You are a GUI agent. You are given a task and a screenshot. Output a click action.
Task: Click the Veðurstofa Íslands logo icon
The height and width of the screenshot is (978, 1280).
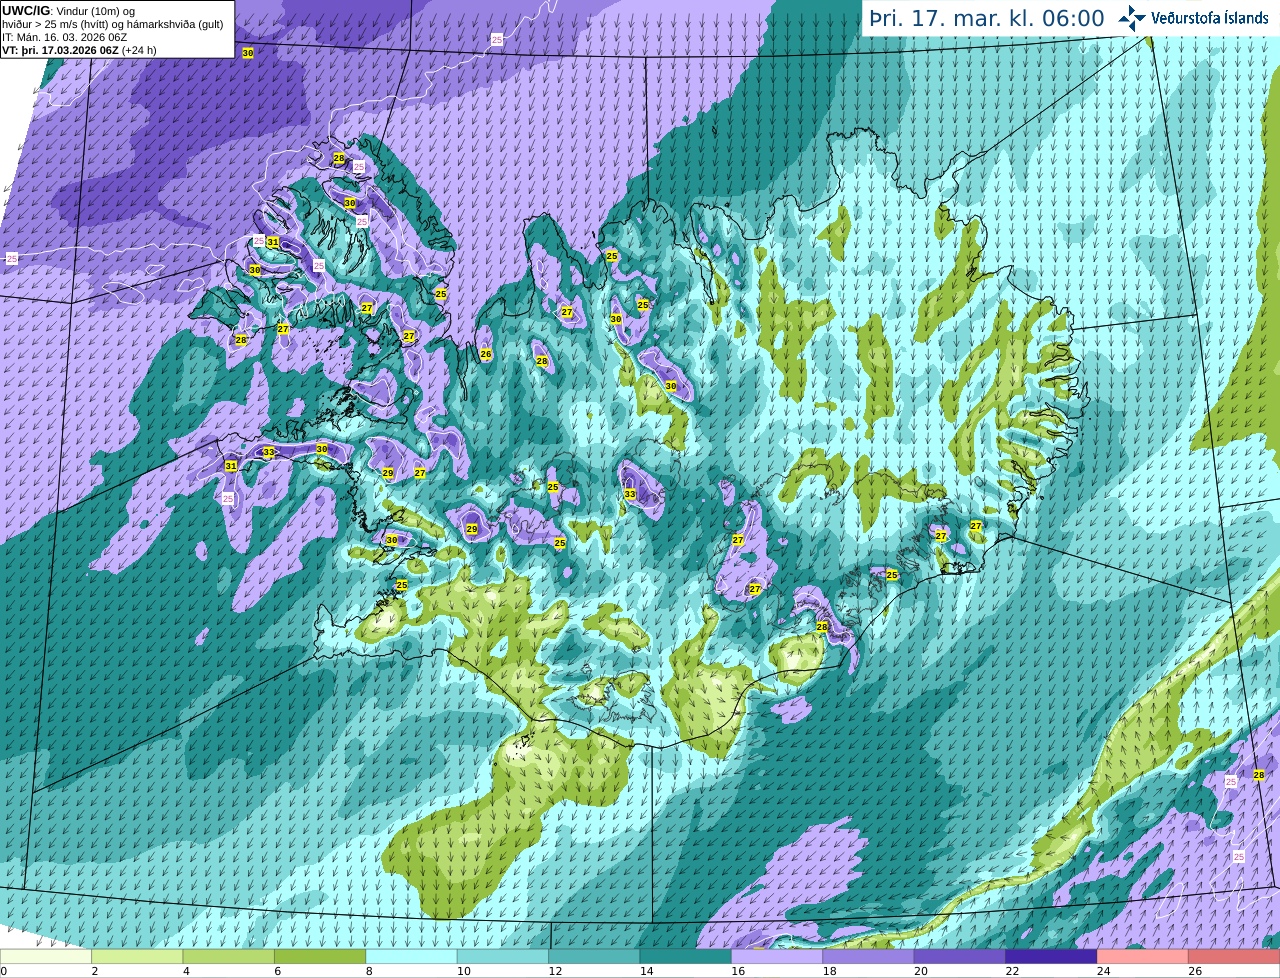click(1132, 18)
